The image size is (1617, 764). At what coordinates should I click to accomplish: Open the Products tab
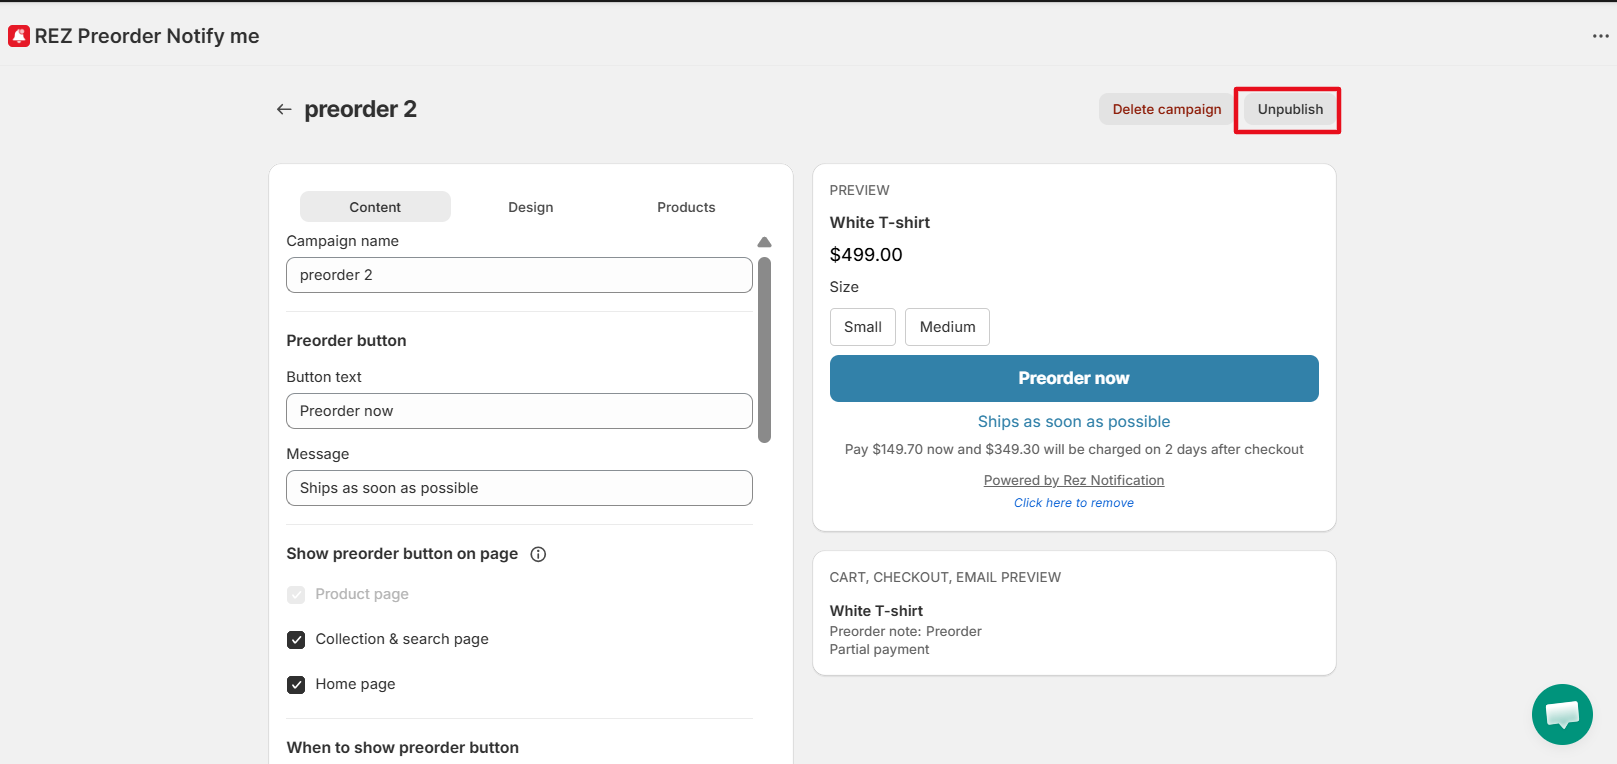tap(686, 207)
